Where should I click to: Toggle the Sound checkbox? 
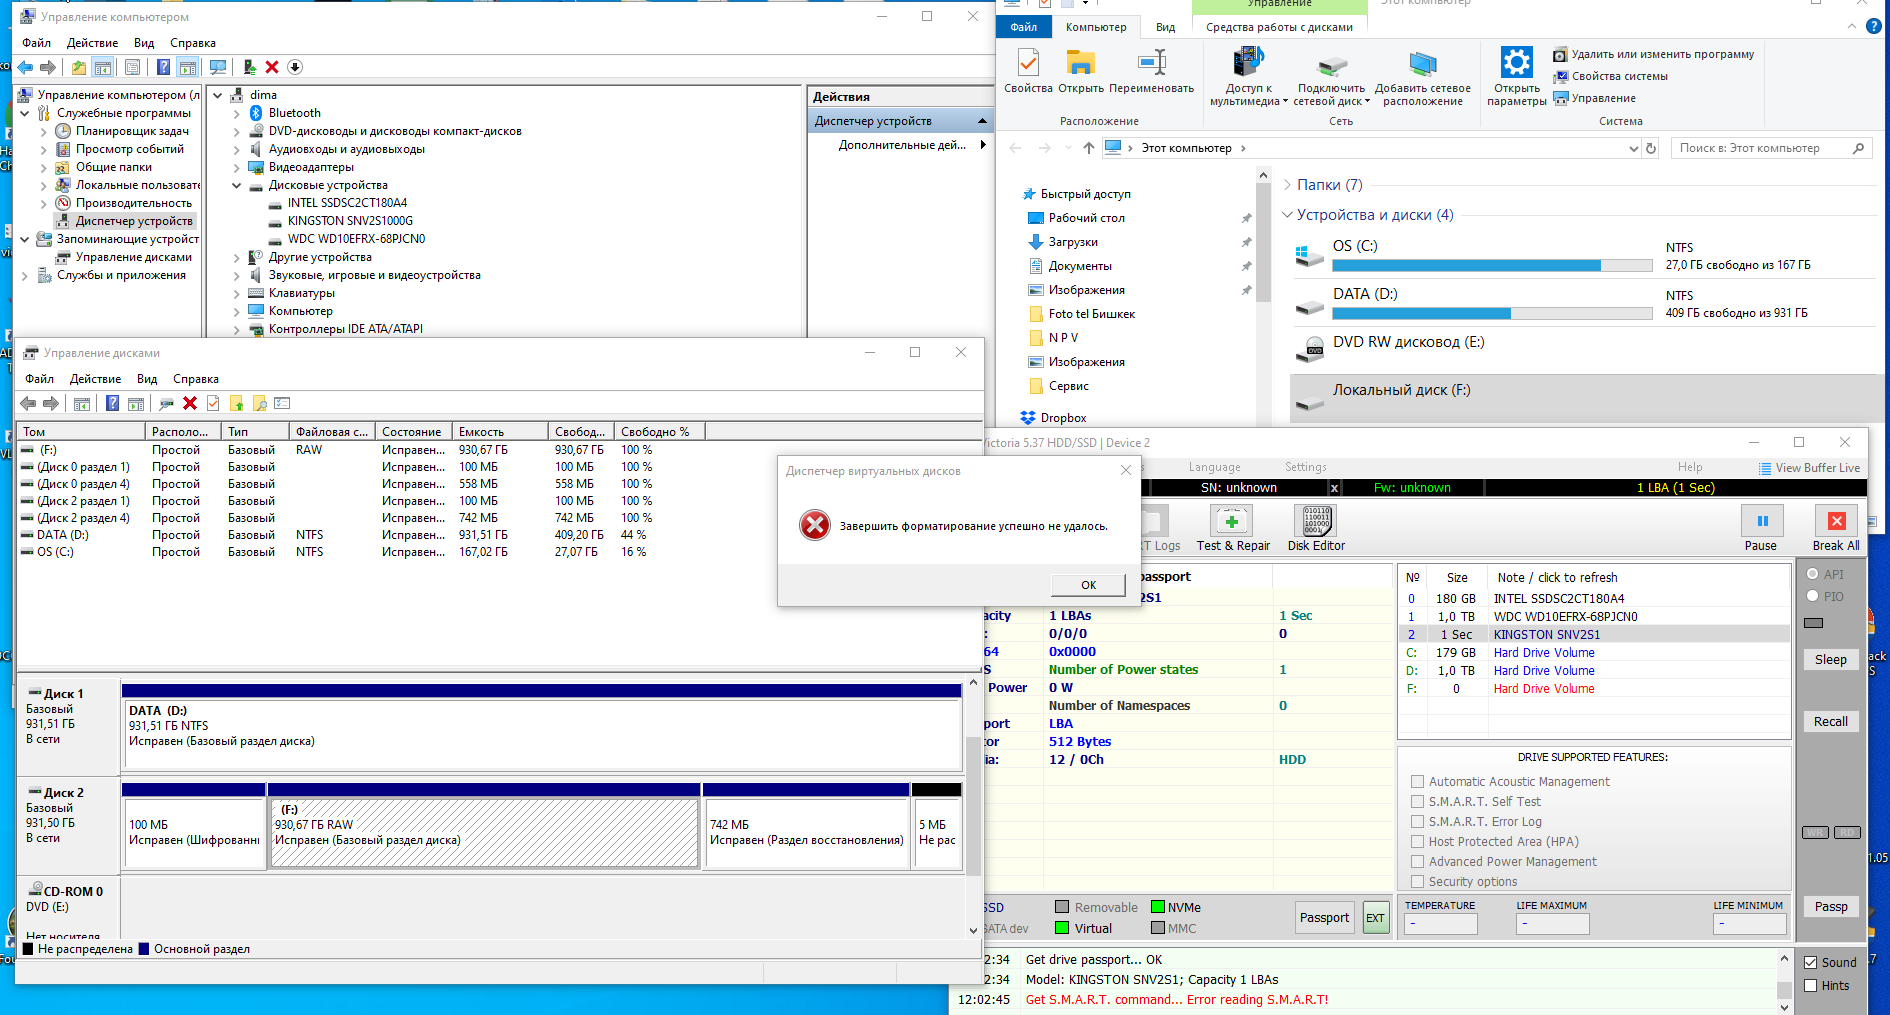pyautogui.click(x=1811, y=962)
